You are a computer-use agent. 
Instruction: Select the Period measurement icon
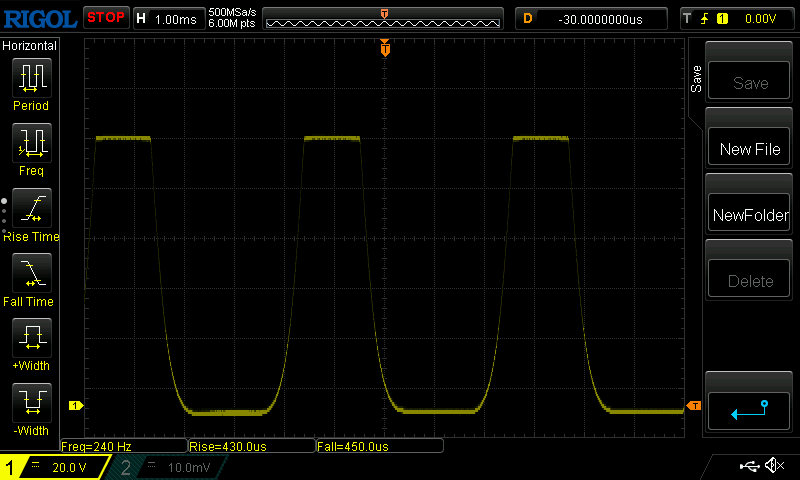point(32,78)
